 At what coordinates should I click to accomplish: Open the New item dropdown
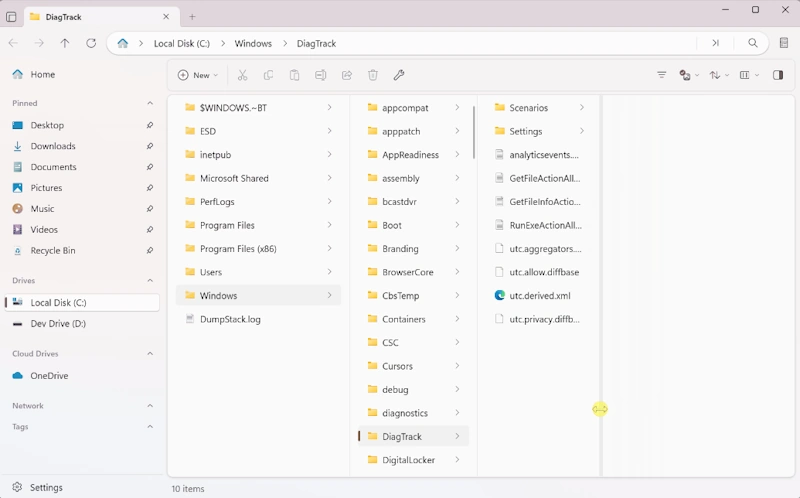[x=198, y=75]
